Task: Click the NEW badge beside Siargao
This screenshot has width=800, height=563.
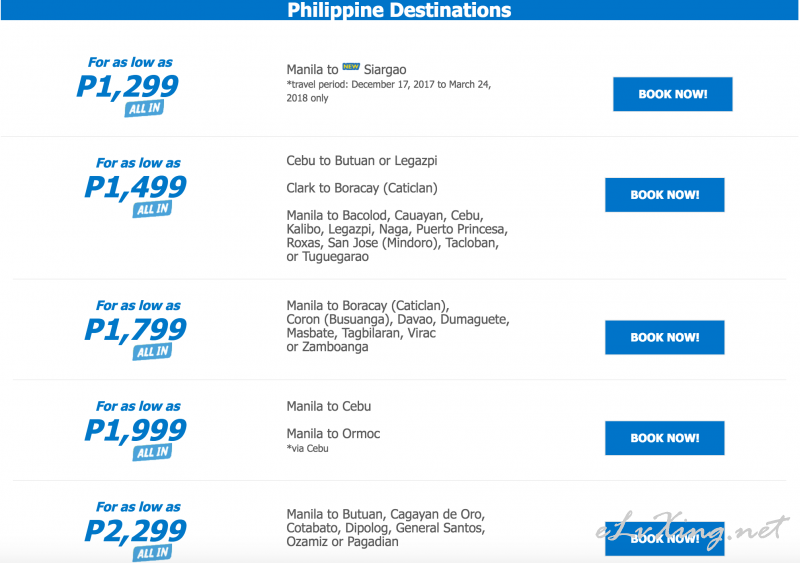Action: pos(351,66)
